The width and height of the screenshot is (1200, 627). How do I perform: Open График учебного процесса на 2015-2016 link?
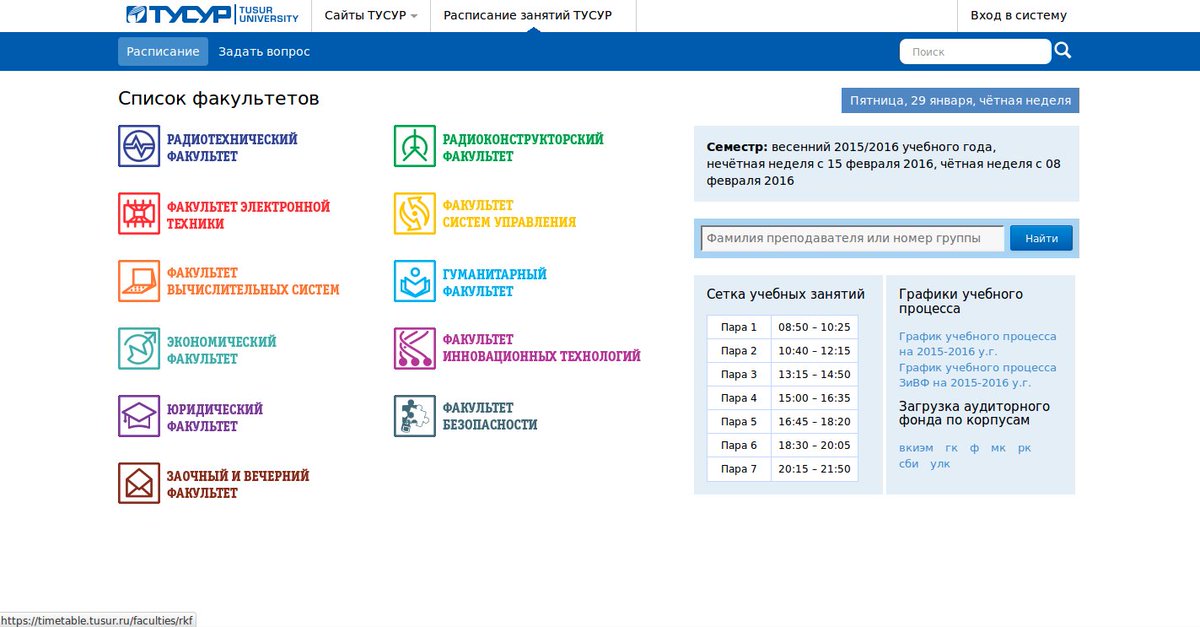977,344
